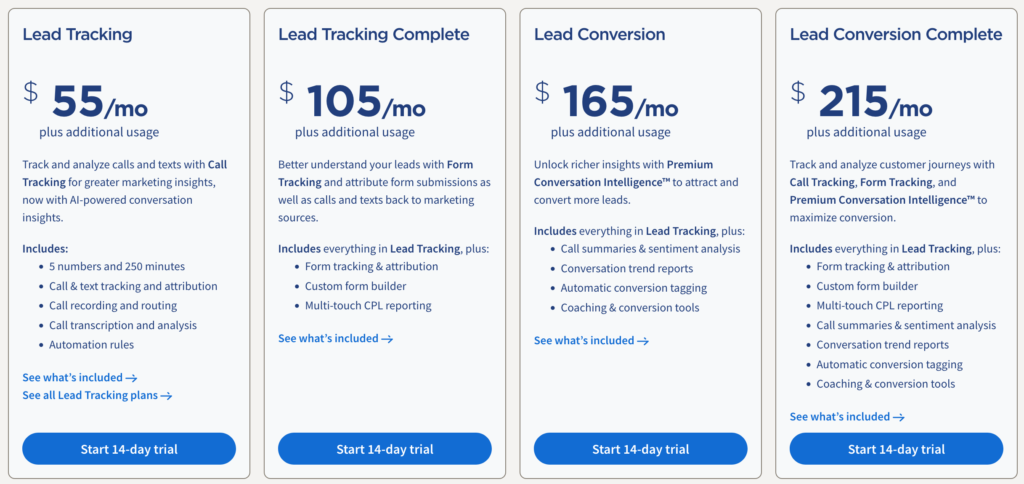Click arrow icon beside See all Lead Tracking plans
The width and height of the screenshot is (1024, 484).
[167, 396]
